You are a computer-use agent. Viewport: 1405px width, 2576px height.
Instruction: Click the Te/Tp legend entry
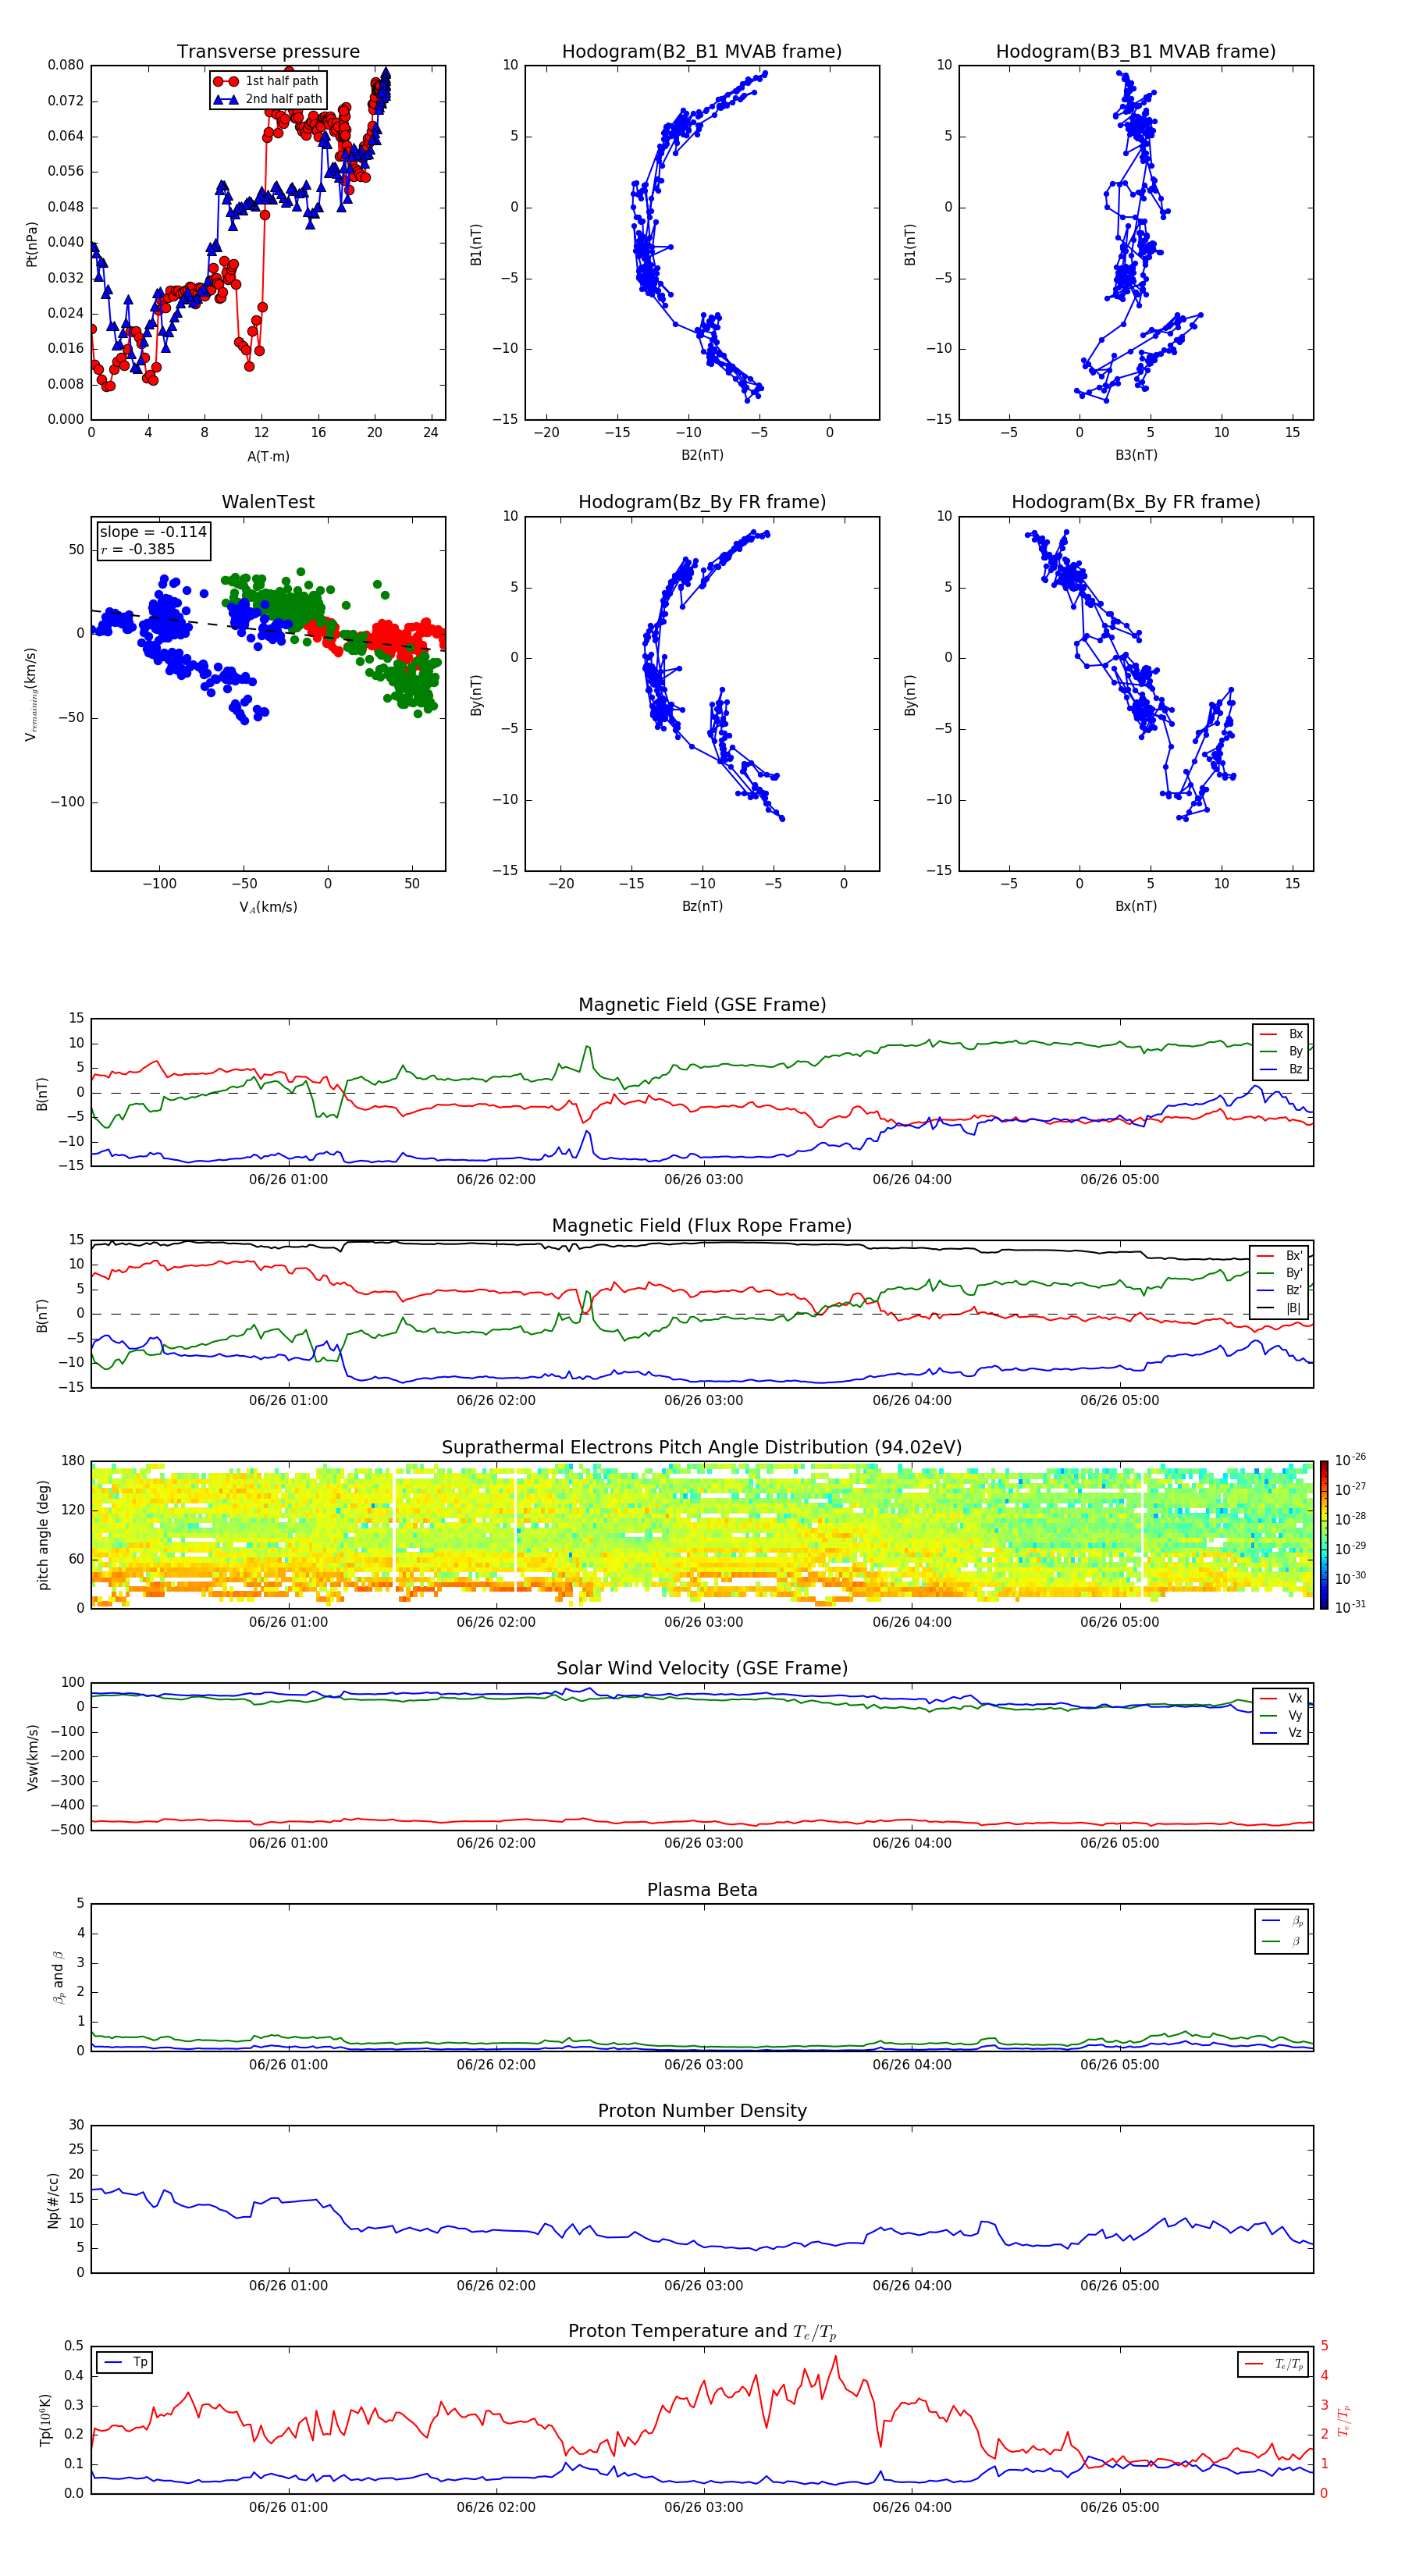coord(1273,2364)
